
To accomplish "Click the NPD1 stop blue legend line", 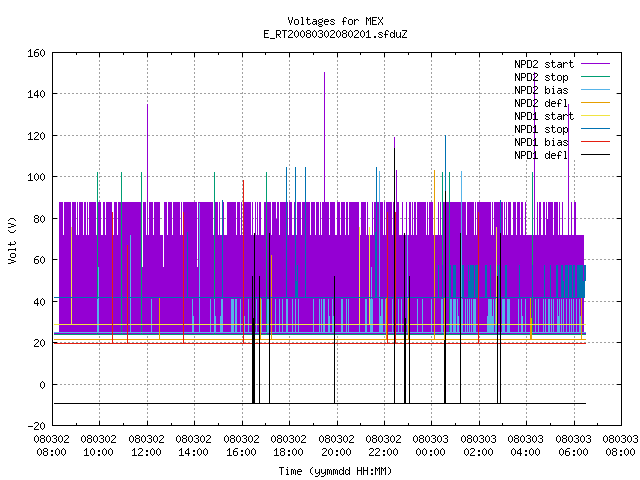I will (596, 129).
